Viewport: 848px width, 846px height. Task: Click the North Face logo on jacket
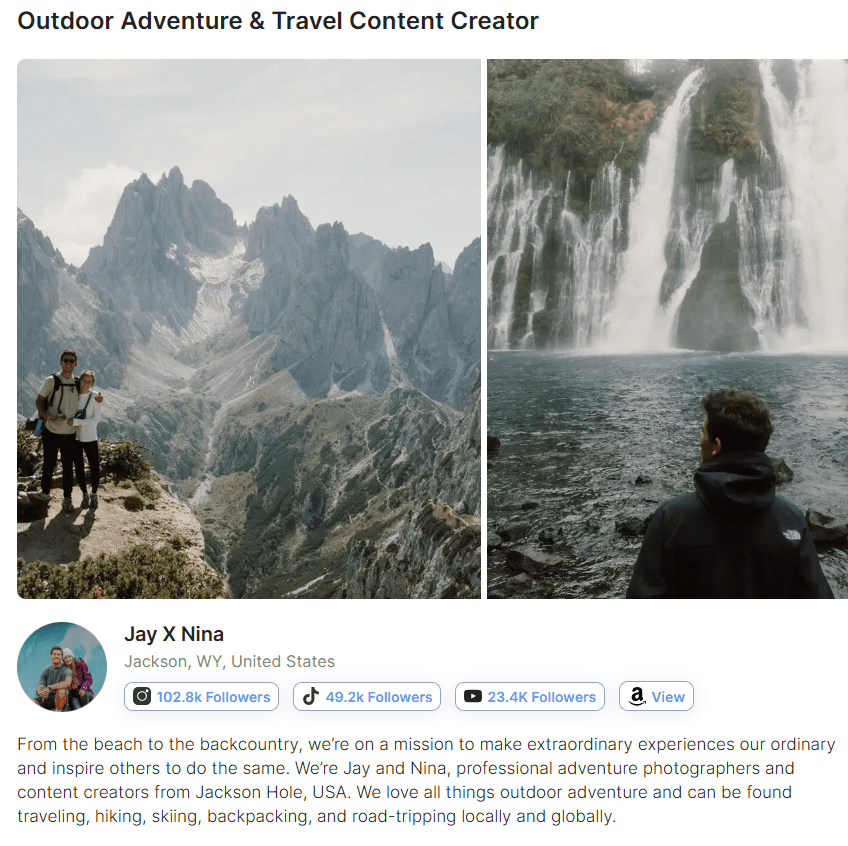[793, 535]
